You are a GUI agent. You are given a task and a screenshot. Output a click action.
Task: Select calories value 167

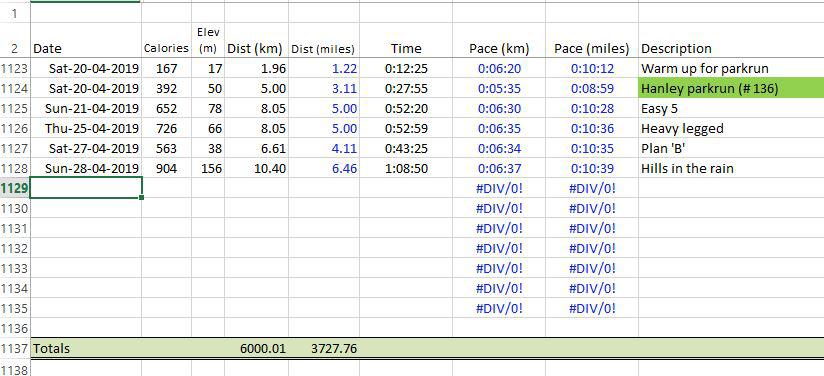[x=166, y=68]
